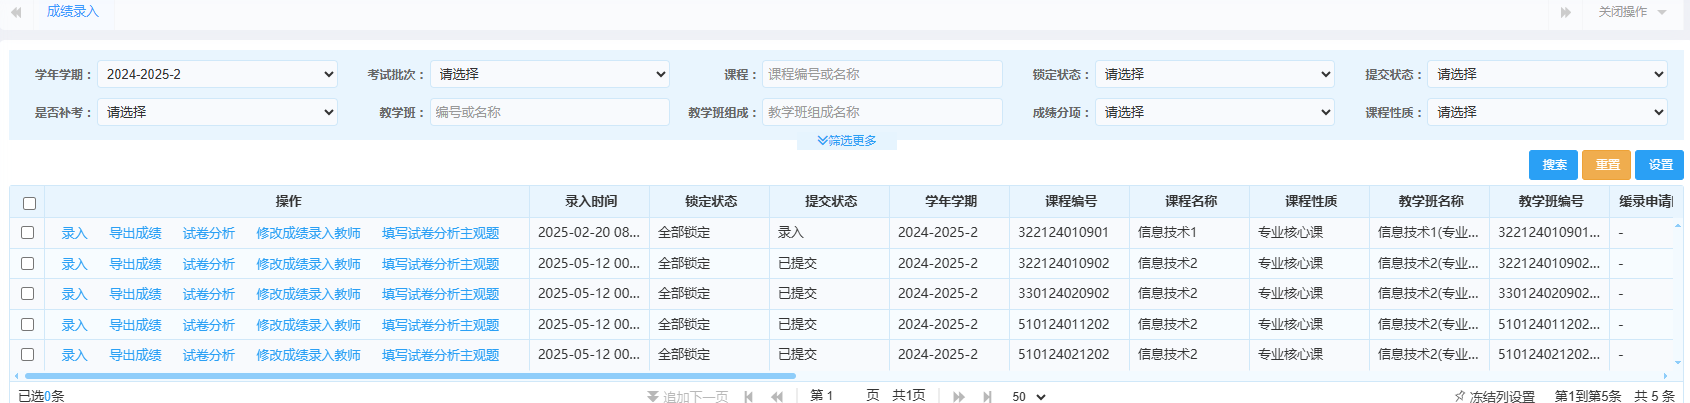Go to last page icon in pager
This screenshot has height=403, width=1690.
987,397
